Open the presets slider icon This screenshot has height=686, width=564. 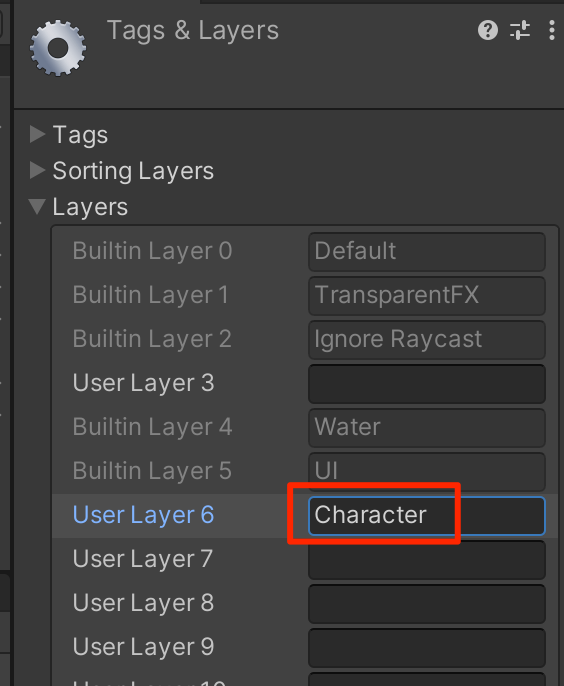(x=520, y=30)
